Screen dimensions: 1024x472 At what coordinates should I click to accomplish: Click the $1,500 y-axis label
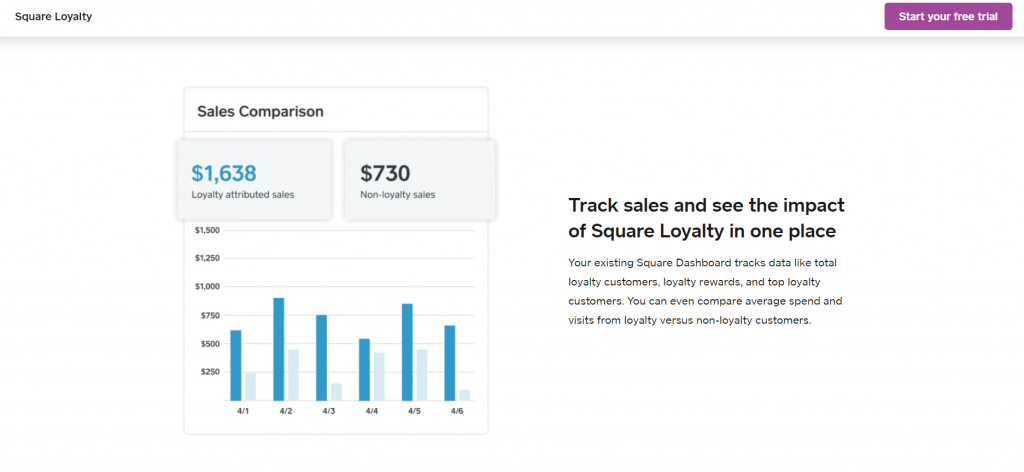208,230
